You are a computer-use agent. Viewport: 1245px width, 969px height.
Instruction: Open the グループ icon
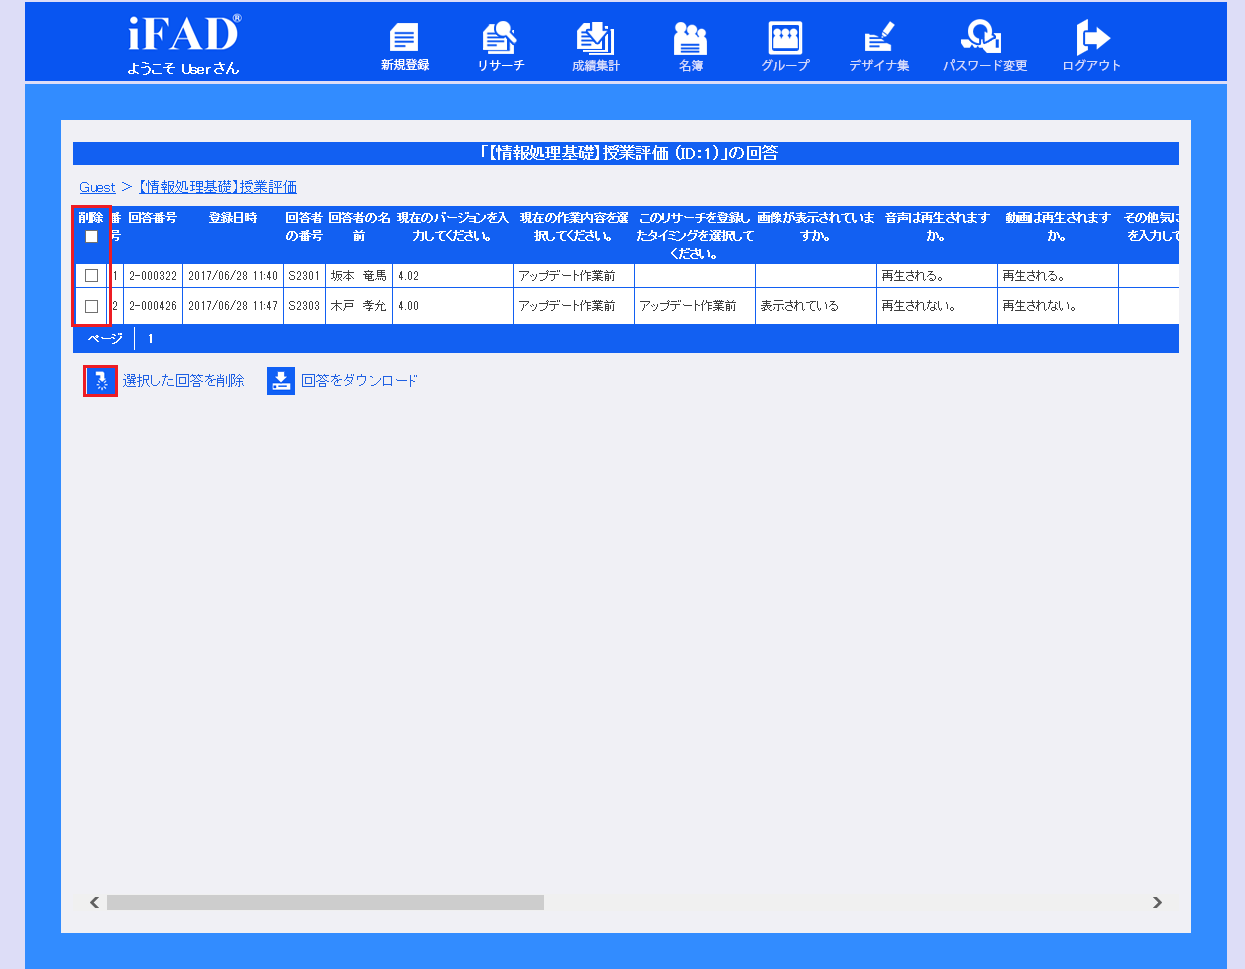pyautogui.click(x=785, y=38)
